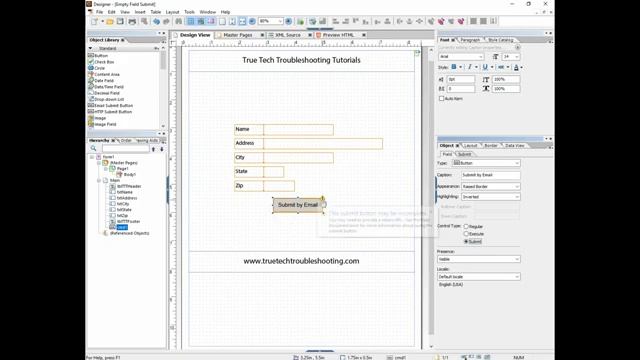Click the Redo toolbar icon
Viewport: 640px width, 360px height.
point(166,21)
